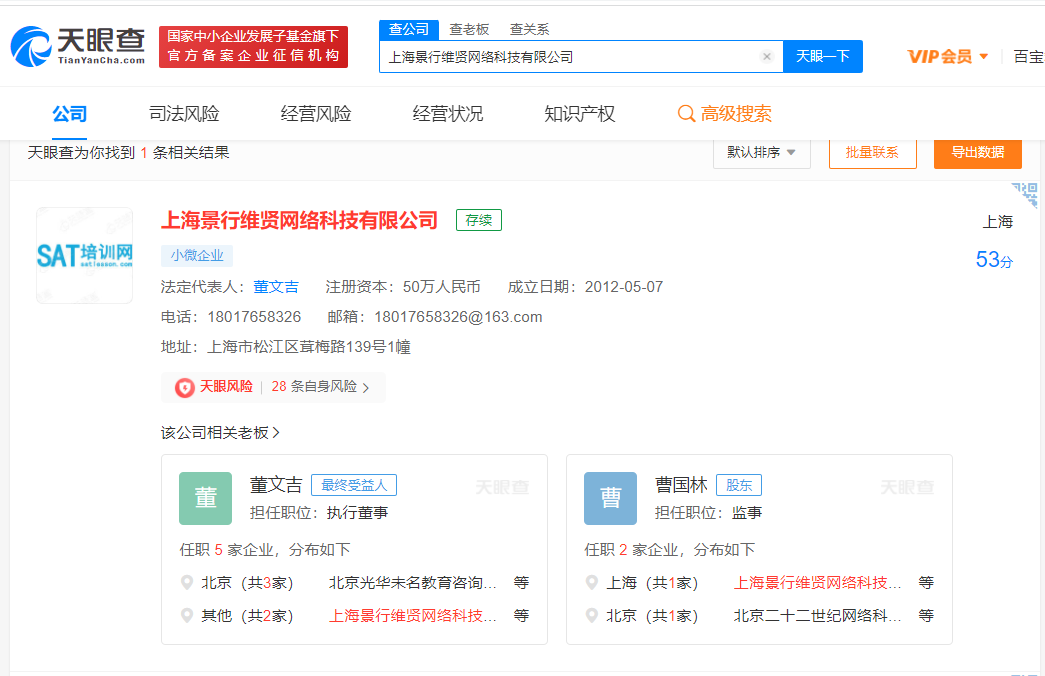Expand the VIP会员 dropdown menu

pos(947,57)
